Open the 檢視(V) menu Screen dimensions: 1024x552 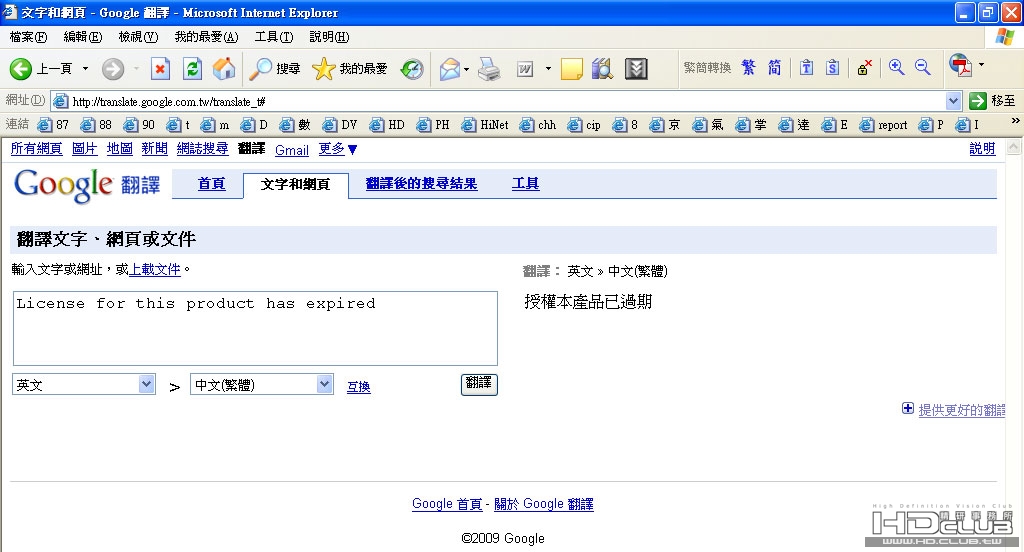click(138, 37)
